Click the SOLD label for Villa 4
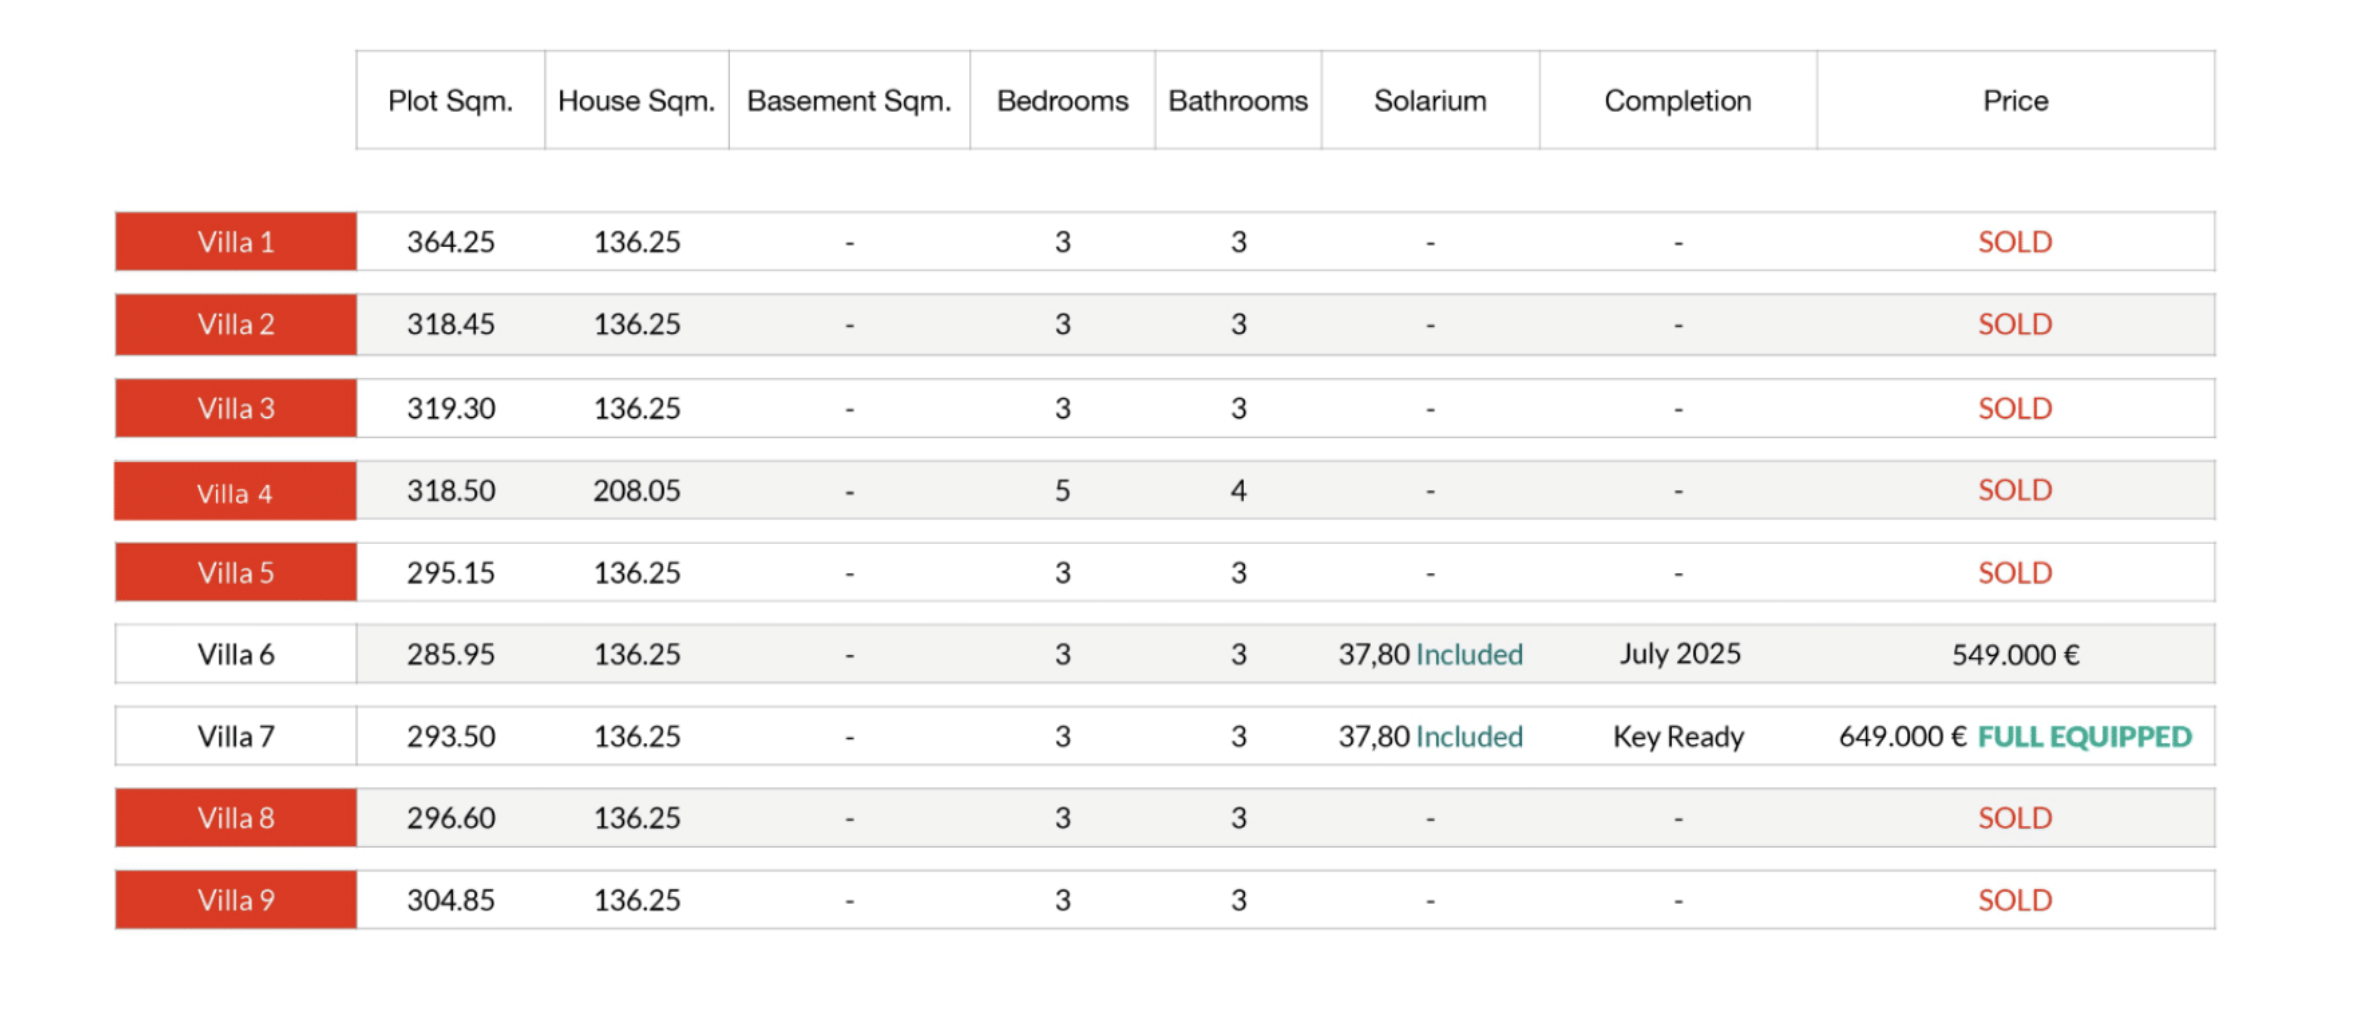Viewport: 2364px width, 1012px height. [x=2015, y=490]
